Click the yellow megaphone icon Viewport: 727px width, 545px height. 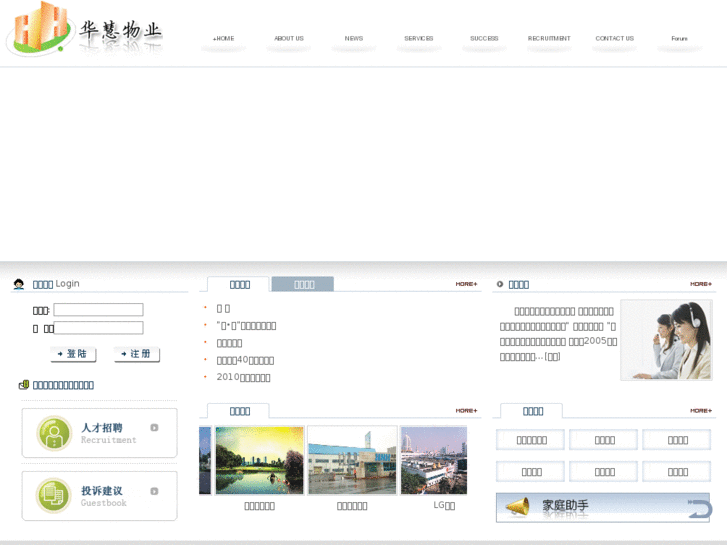(518, 507)
